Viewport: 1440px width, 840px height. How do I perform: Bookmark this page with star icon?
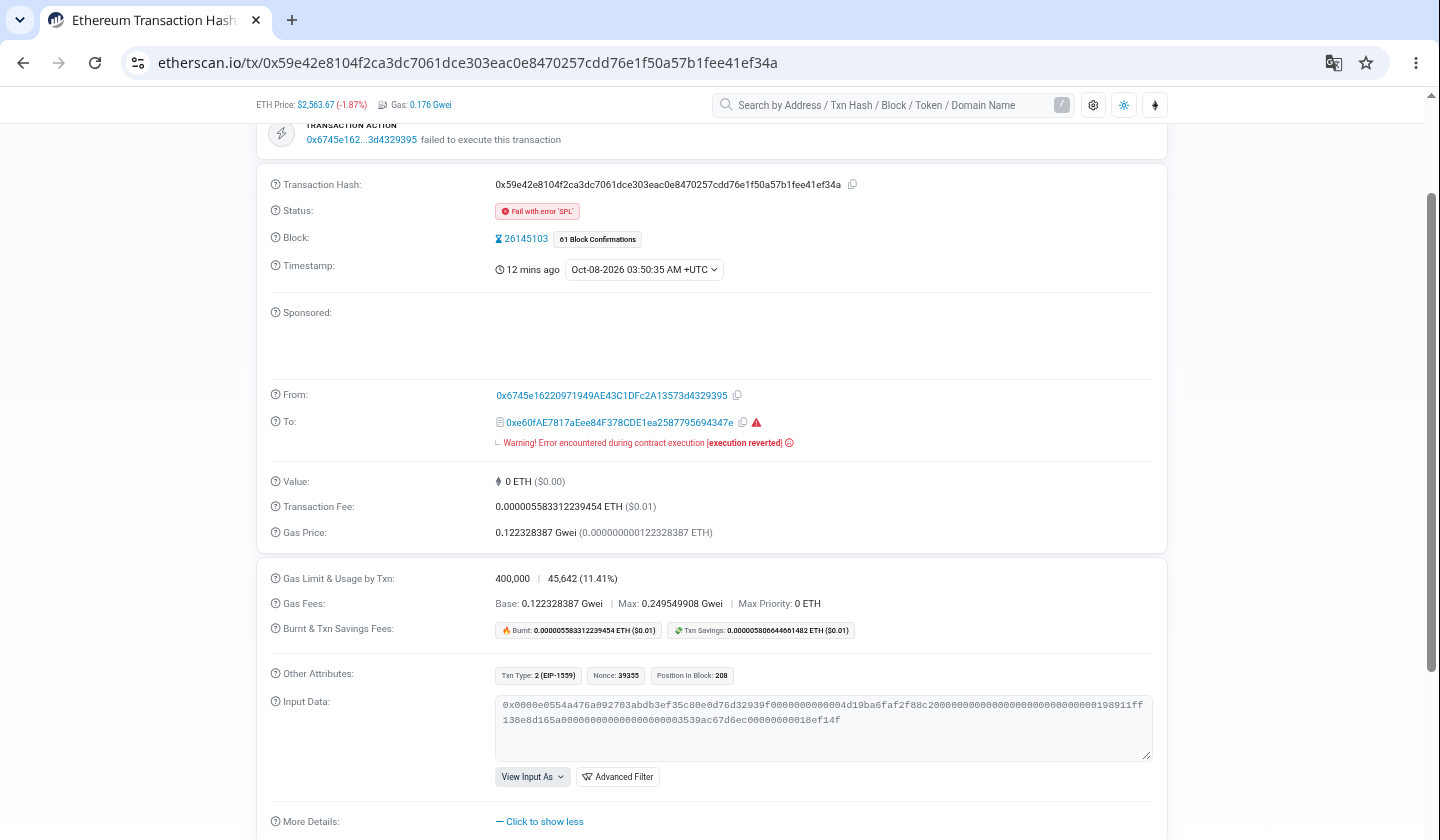[1366, 63]
